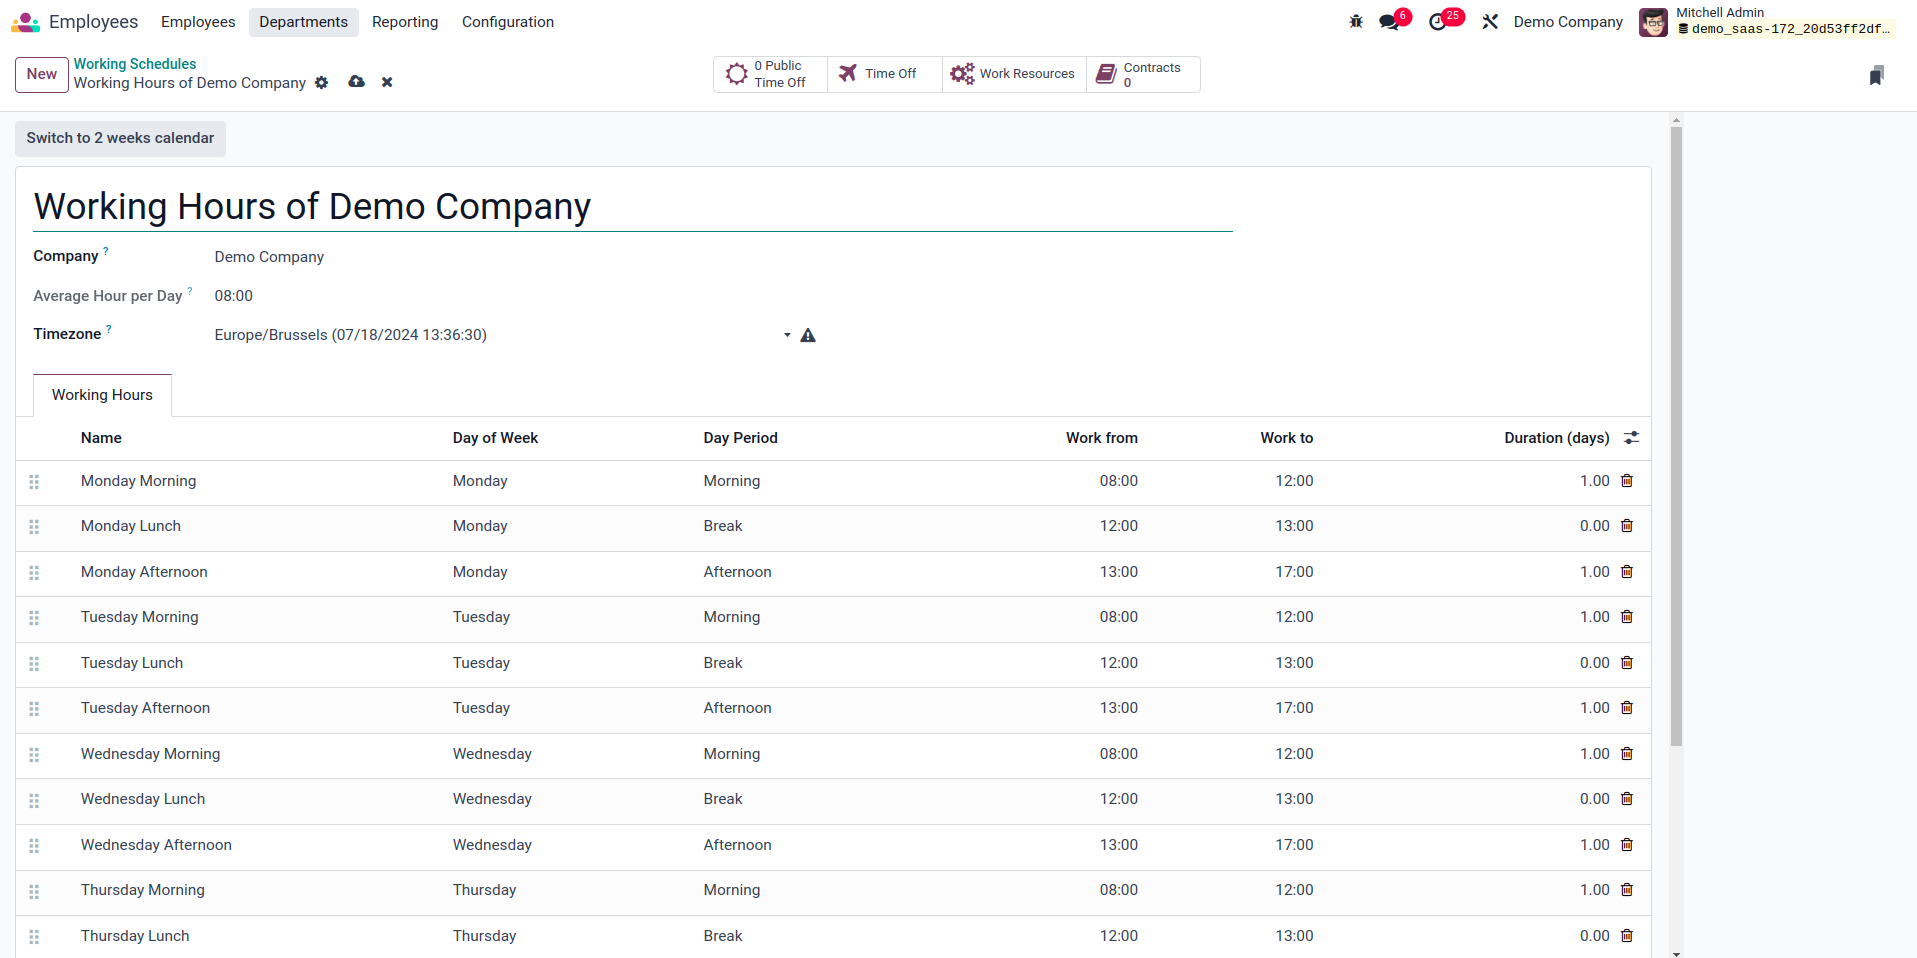Delete the Wednesday Lunch row
Viewport: 1917px width, 958px height.
1627,799
